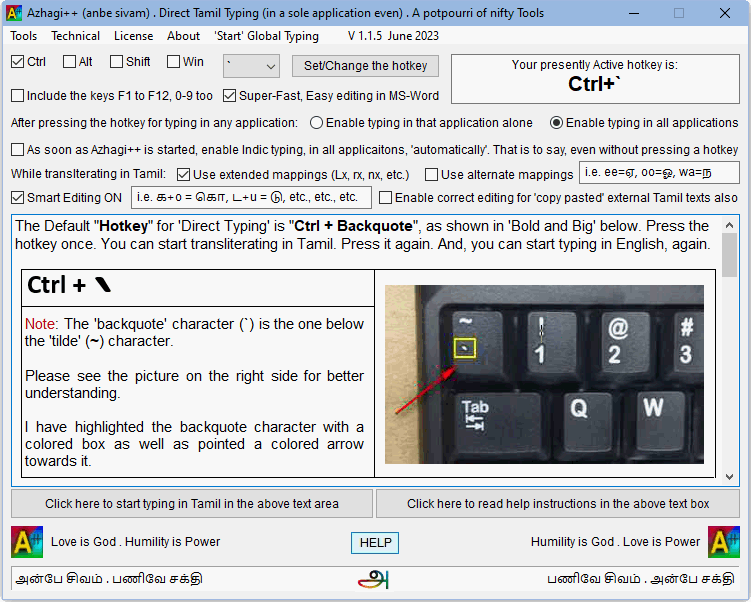751x602 pixels.
Task: Close the Azhagi++ window
Action: [x=725, y=13]
